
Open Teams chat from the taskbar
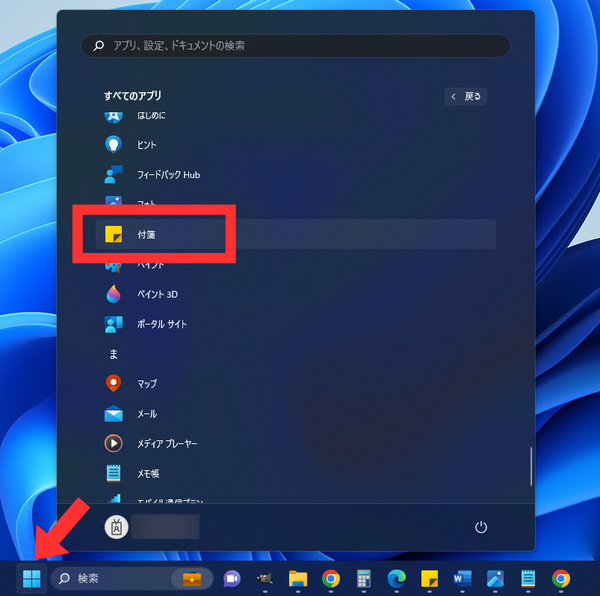[x=232, y=578]
